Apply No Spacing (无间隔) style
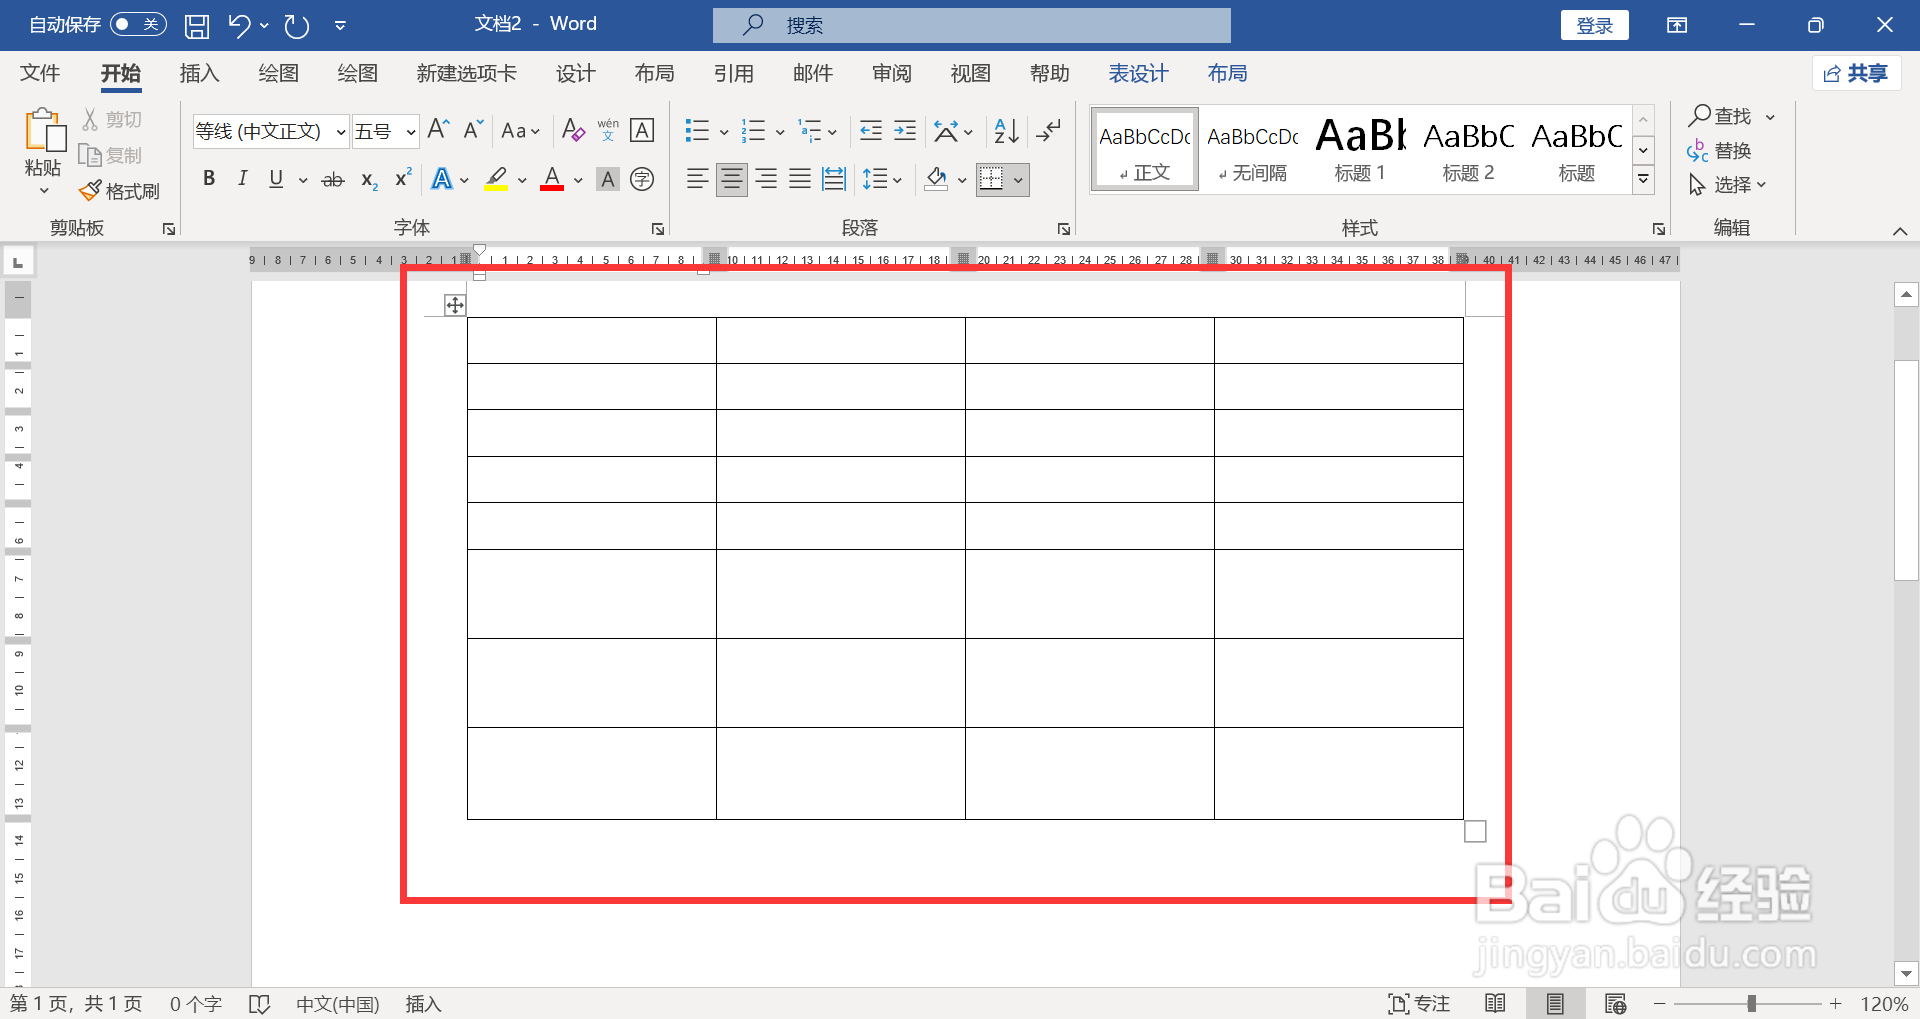Image resolution: width=1920 pixels, height=1019 pixels. (1252, 149)
